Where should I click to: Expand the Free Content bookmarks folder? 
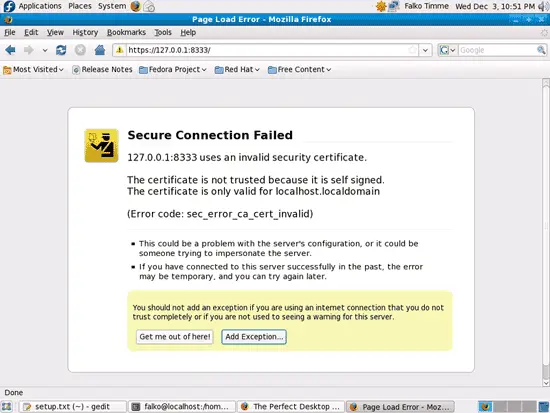300,69
